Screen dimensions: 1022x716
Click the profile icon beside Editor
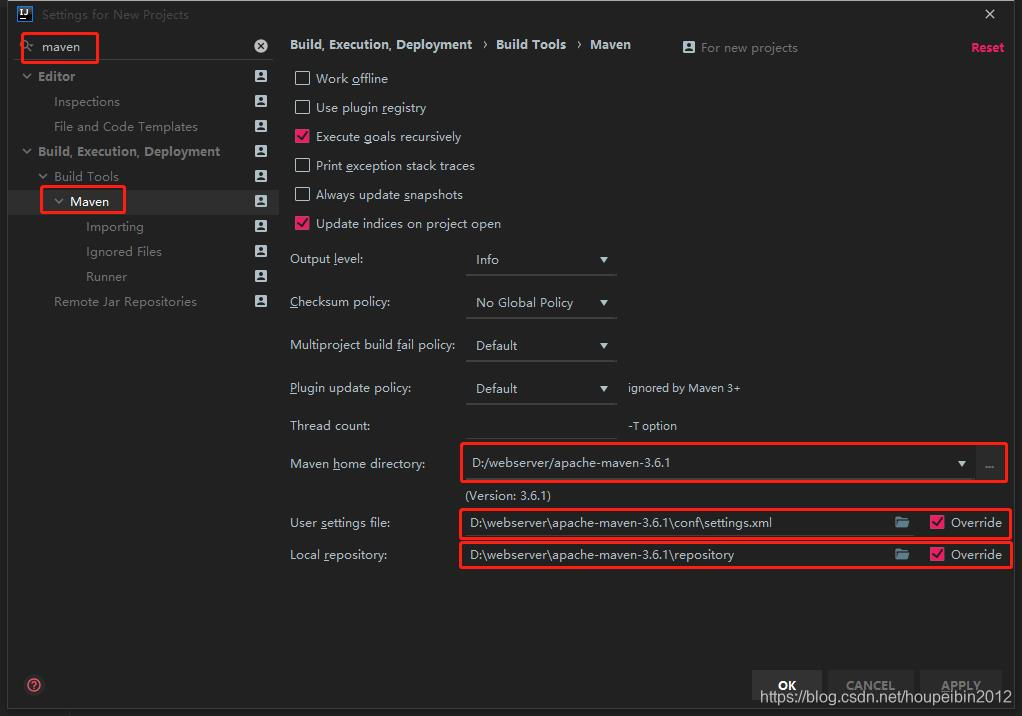pos(261,76)
